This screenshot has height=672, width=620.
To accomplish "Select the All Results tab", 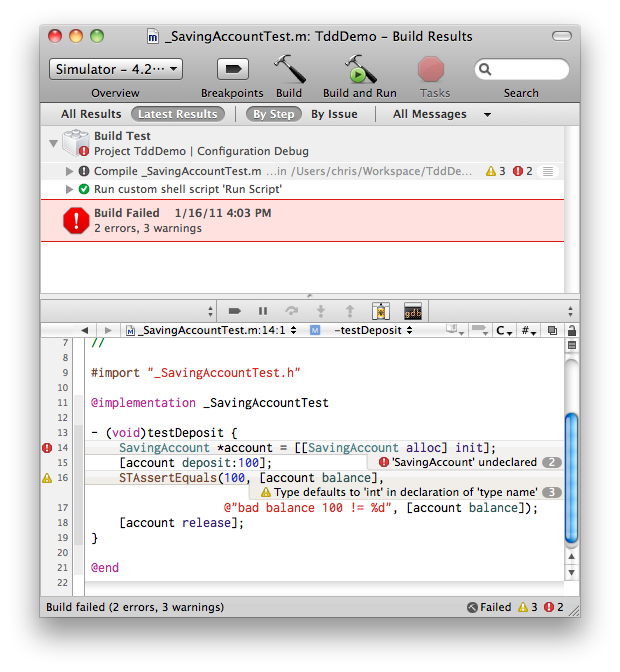I will (x=91, y=114).
